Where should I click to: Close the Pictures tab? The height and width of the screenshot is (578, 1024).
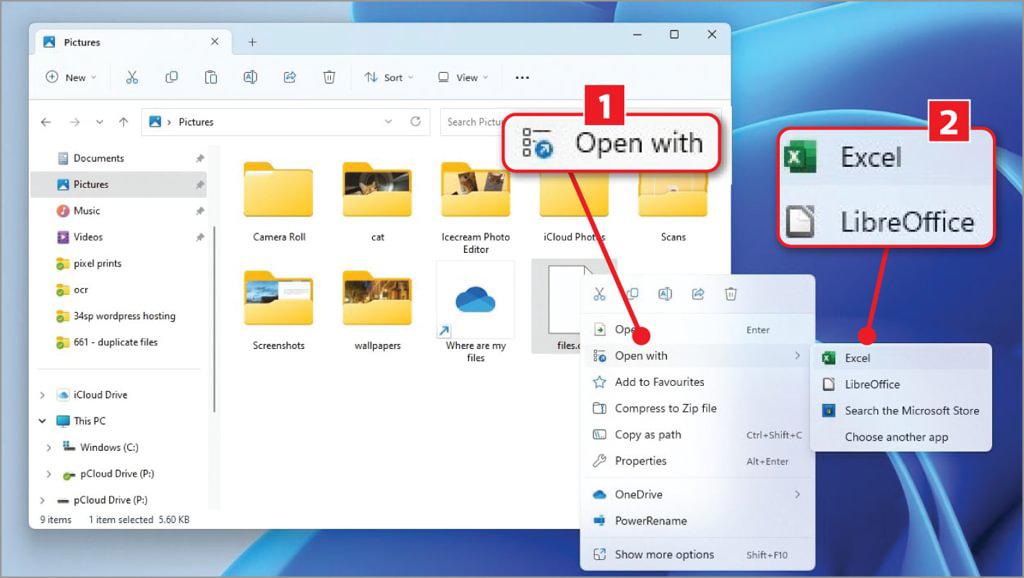(215, 42)
